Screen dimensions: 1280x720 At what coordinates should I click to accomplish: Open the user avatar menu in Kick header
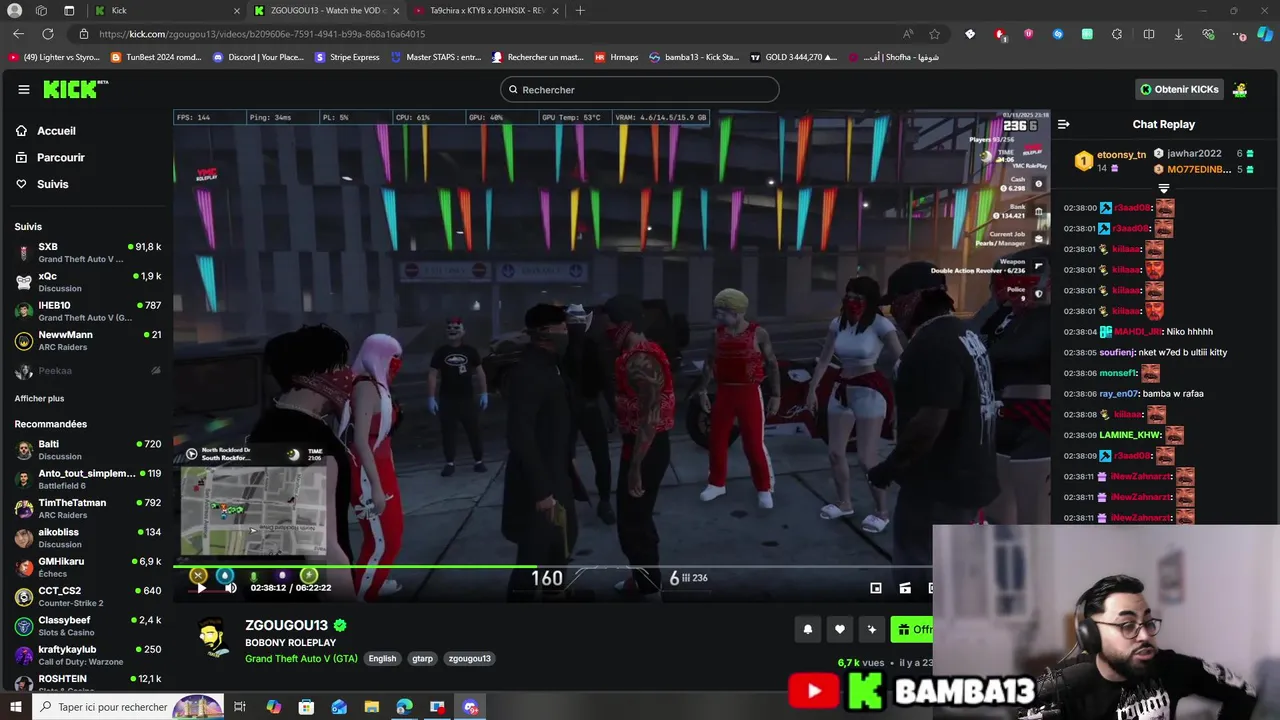[1240, 89]
